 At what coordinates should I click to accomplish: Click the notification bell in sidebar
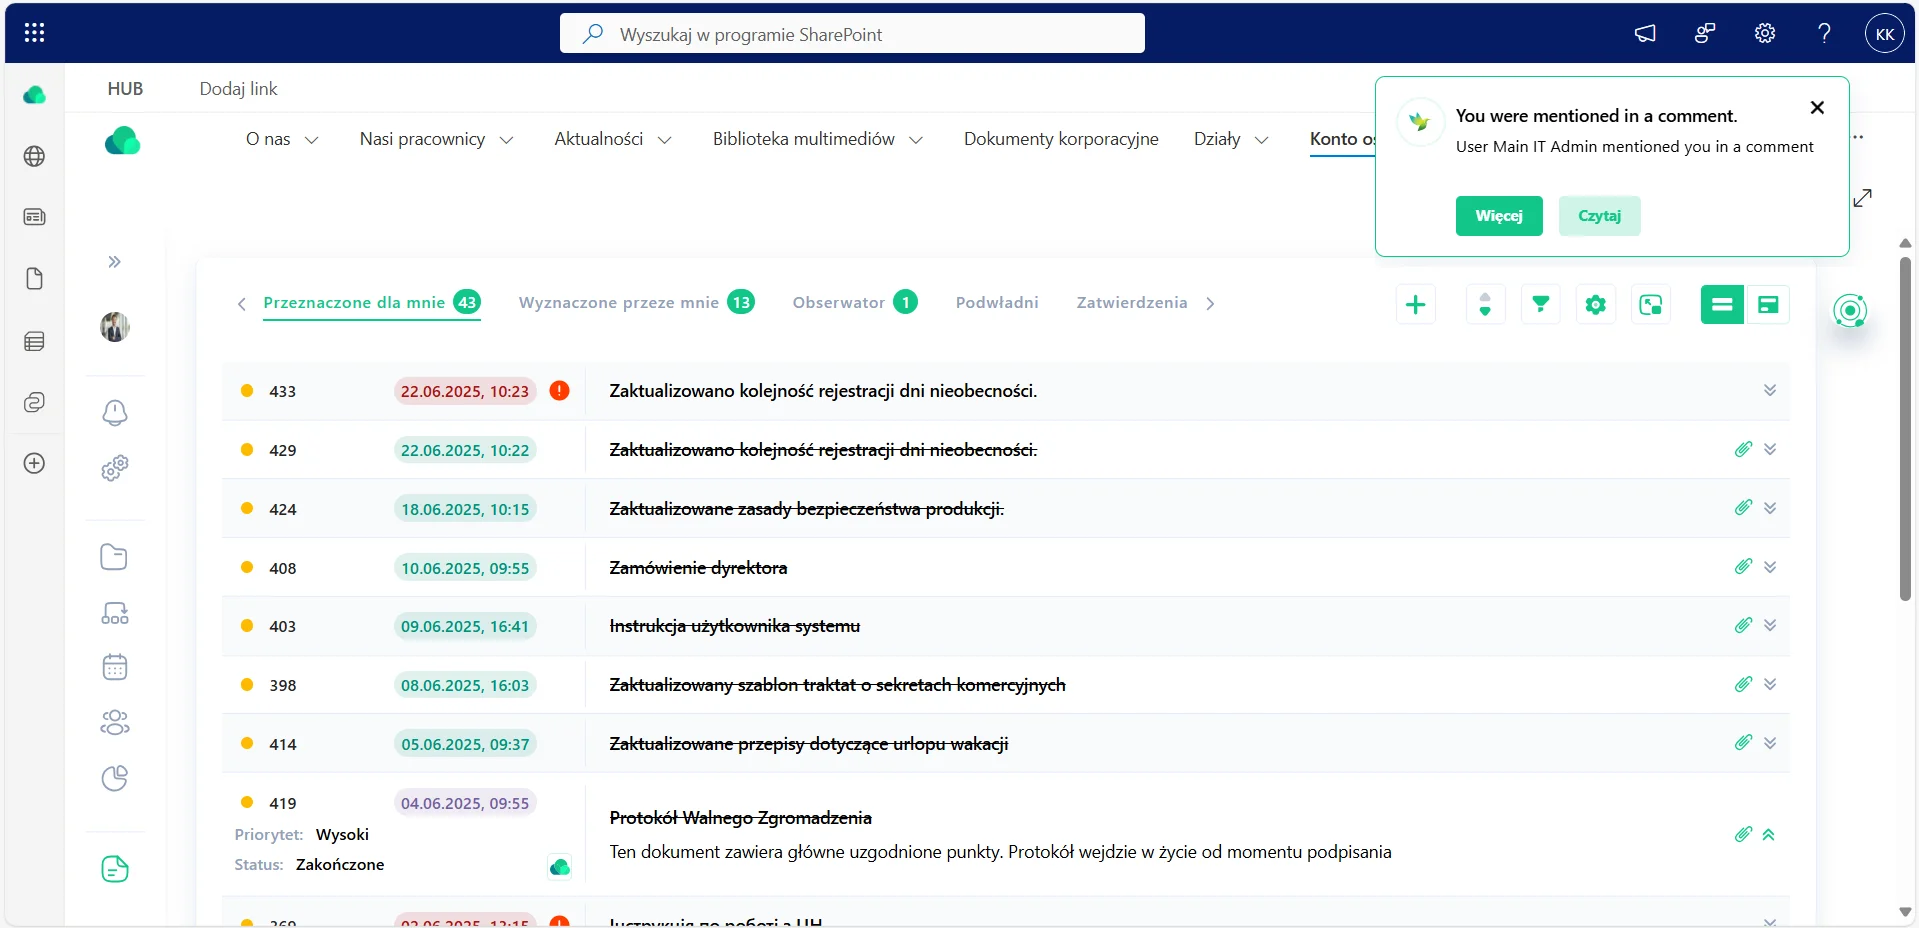click(x=115, y=412)
